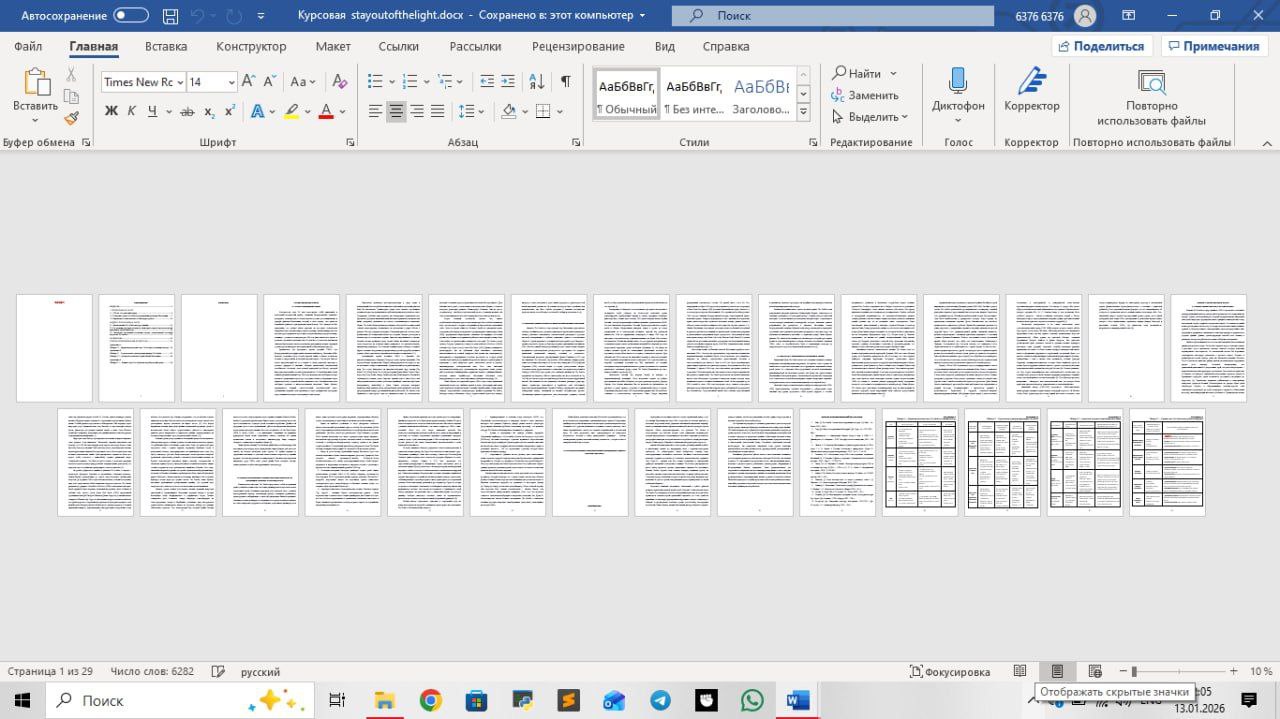Undo the last action
This screenshot has width=1280, height=719.
tap(197, 15)
